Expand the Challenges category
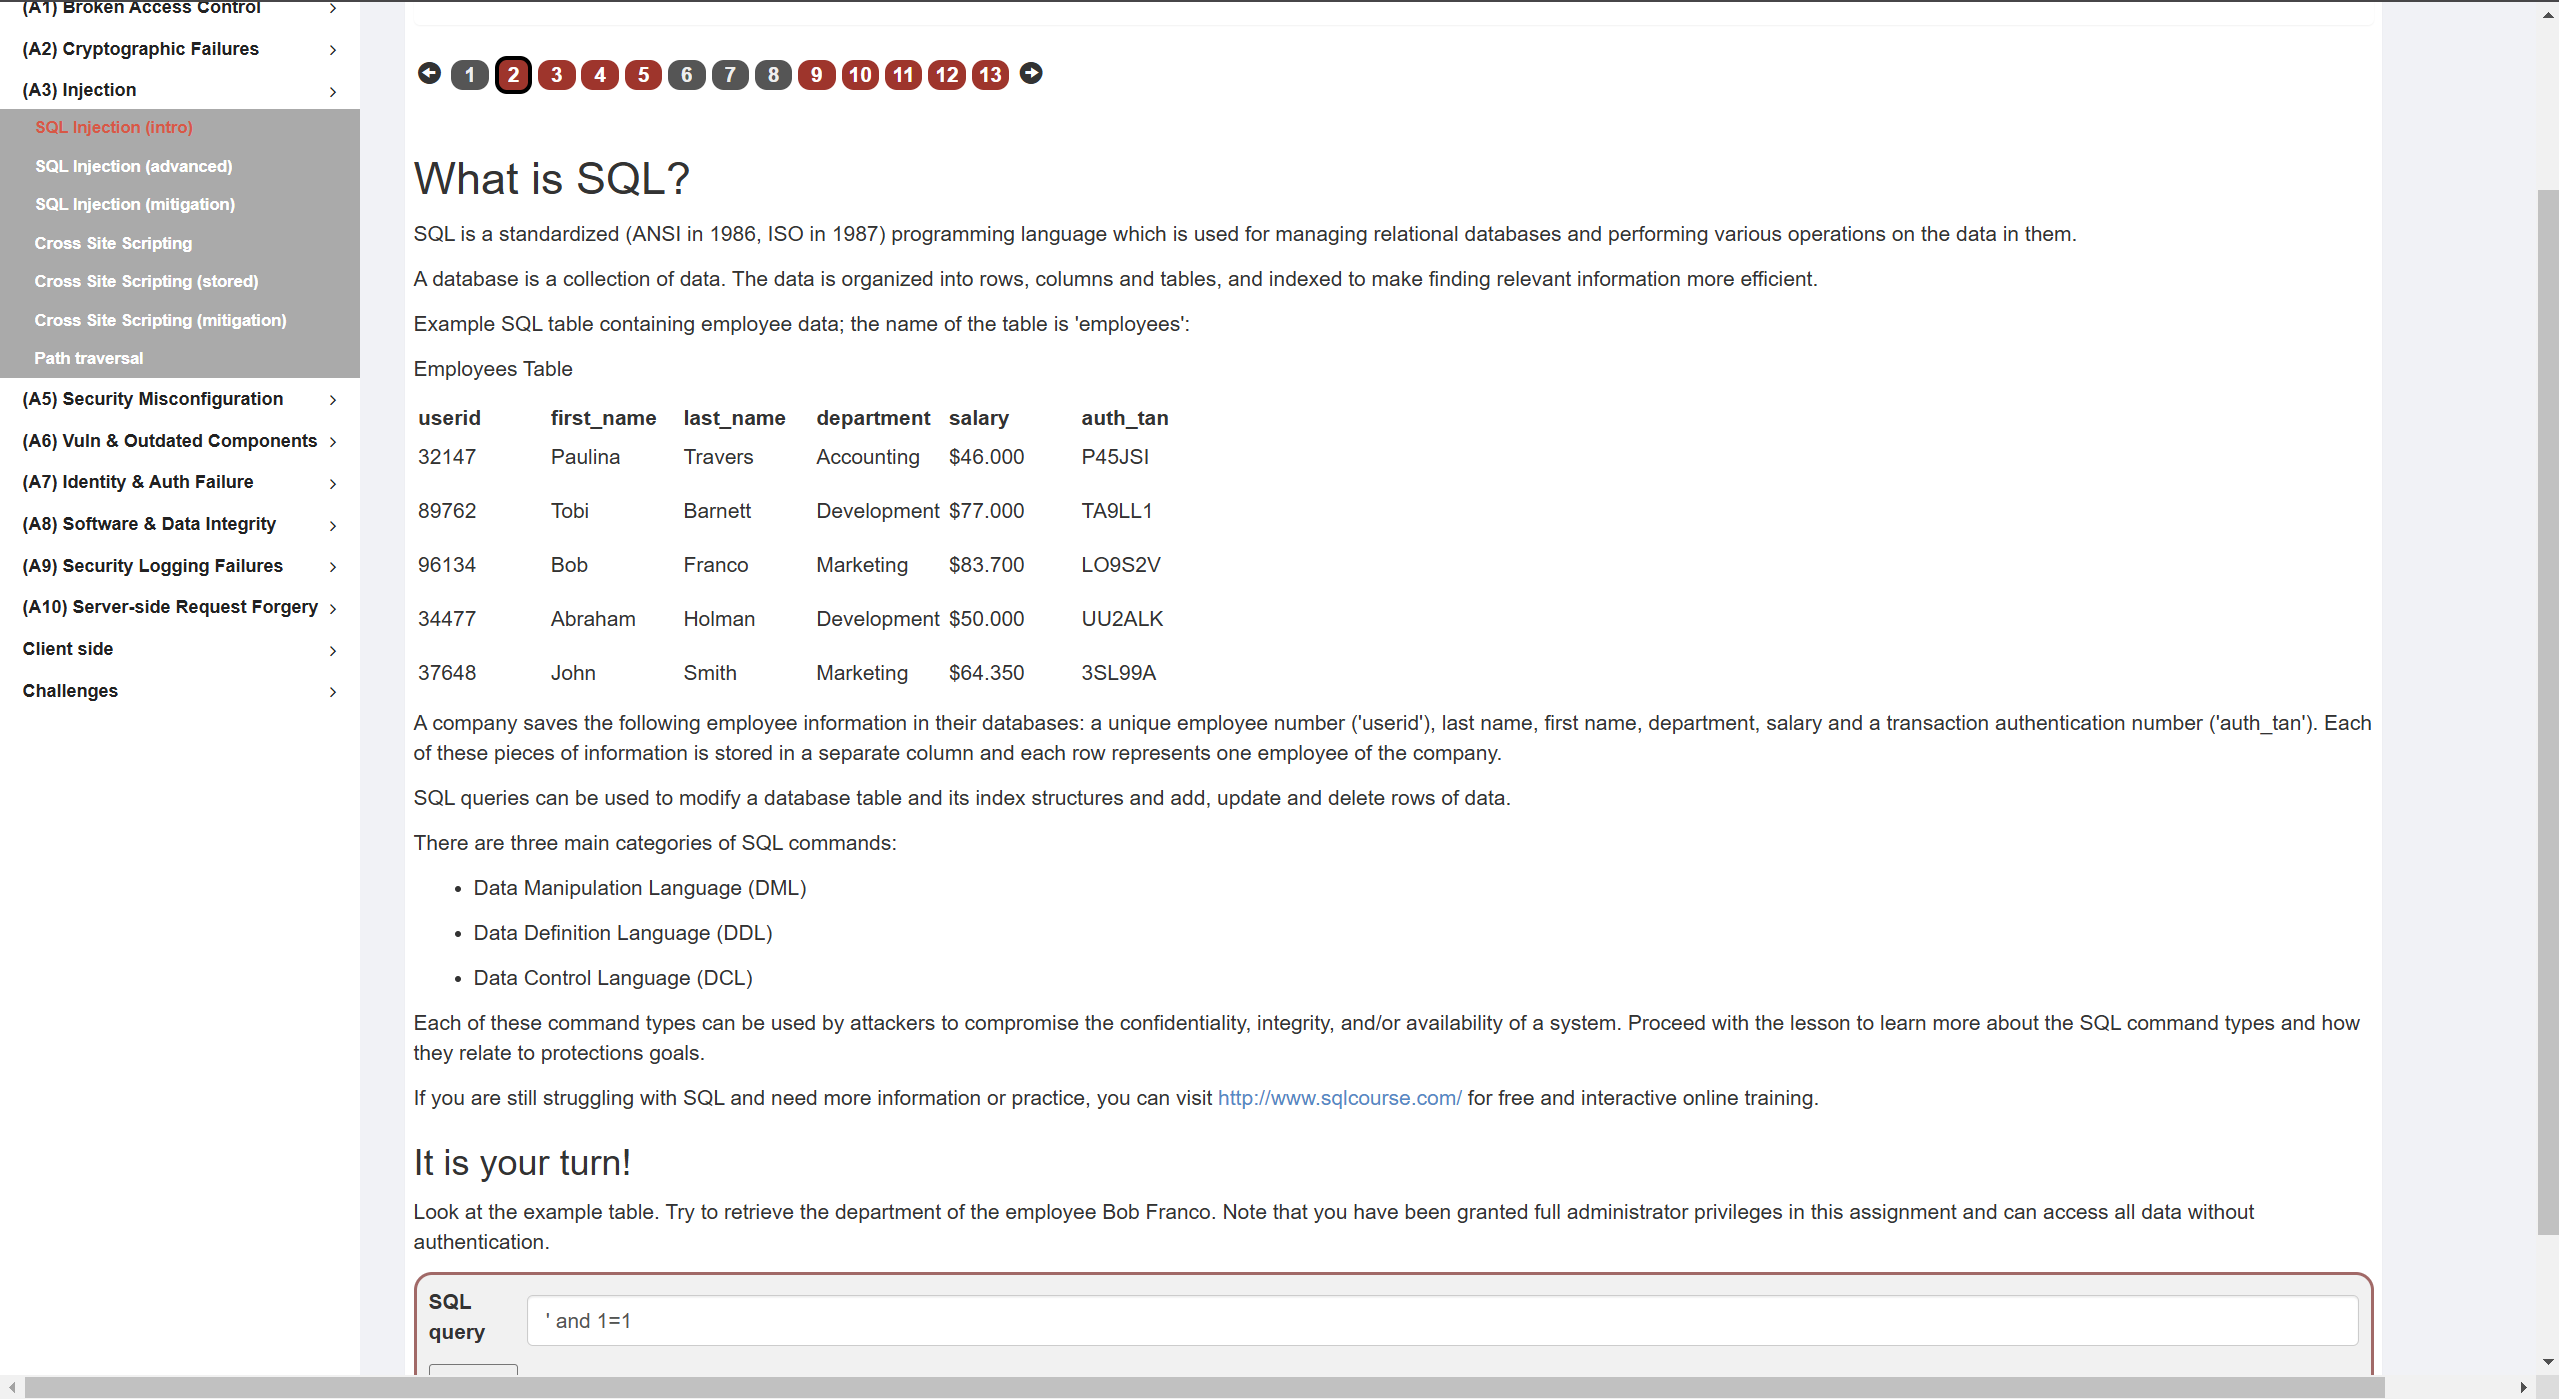The height and width of the screenshot is (1399, 2559). coord(180,691)
